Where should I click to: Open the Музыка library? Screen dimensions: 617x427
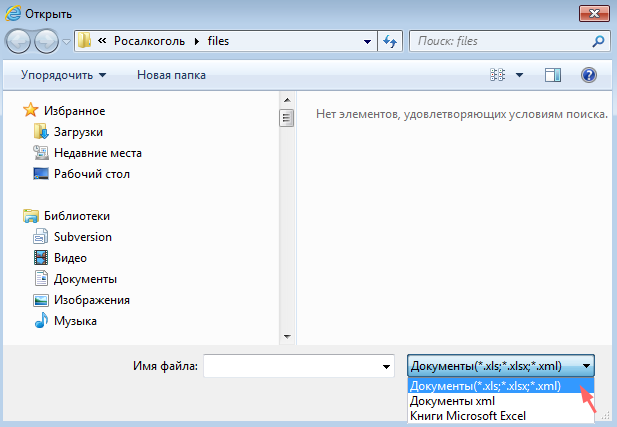coord(75,321)
